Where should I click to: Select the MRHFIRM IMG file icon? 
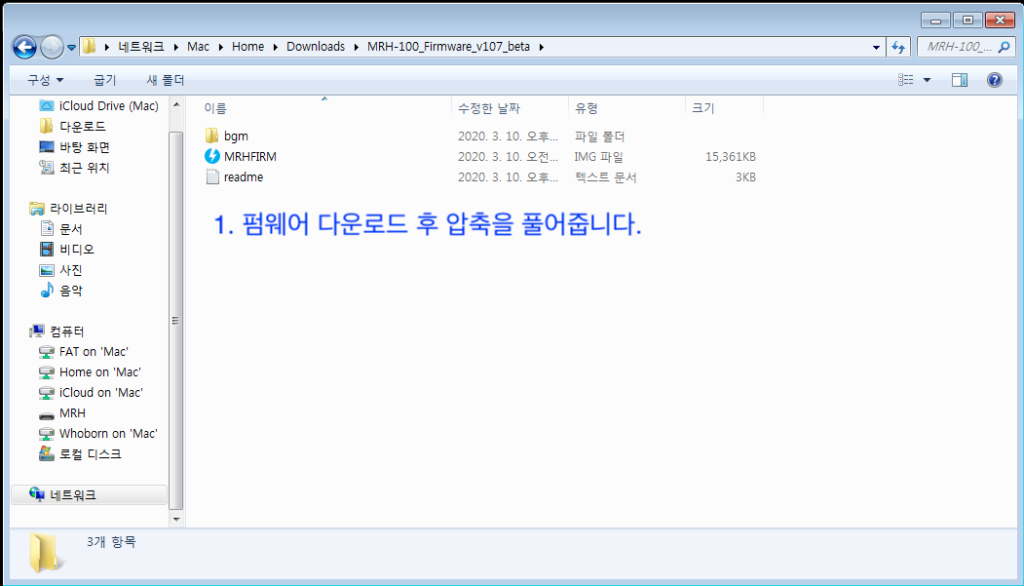tap(212, 157)
